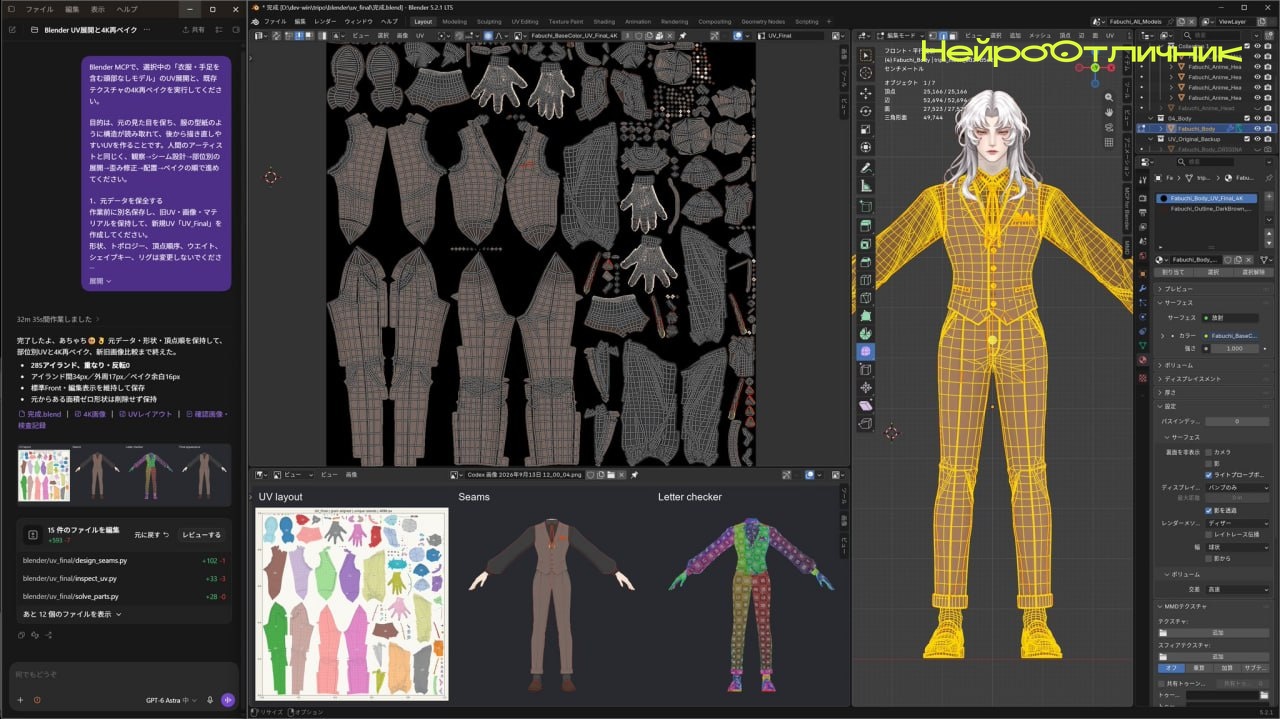Click the viewport zoom magnifier icon
The width and height of the screenshot is (1280, 719).
tap(1109, 97)
